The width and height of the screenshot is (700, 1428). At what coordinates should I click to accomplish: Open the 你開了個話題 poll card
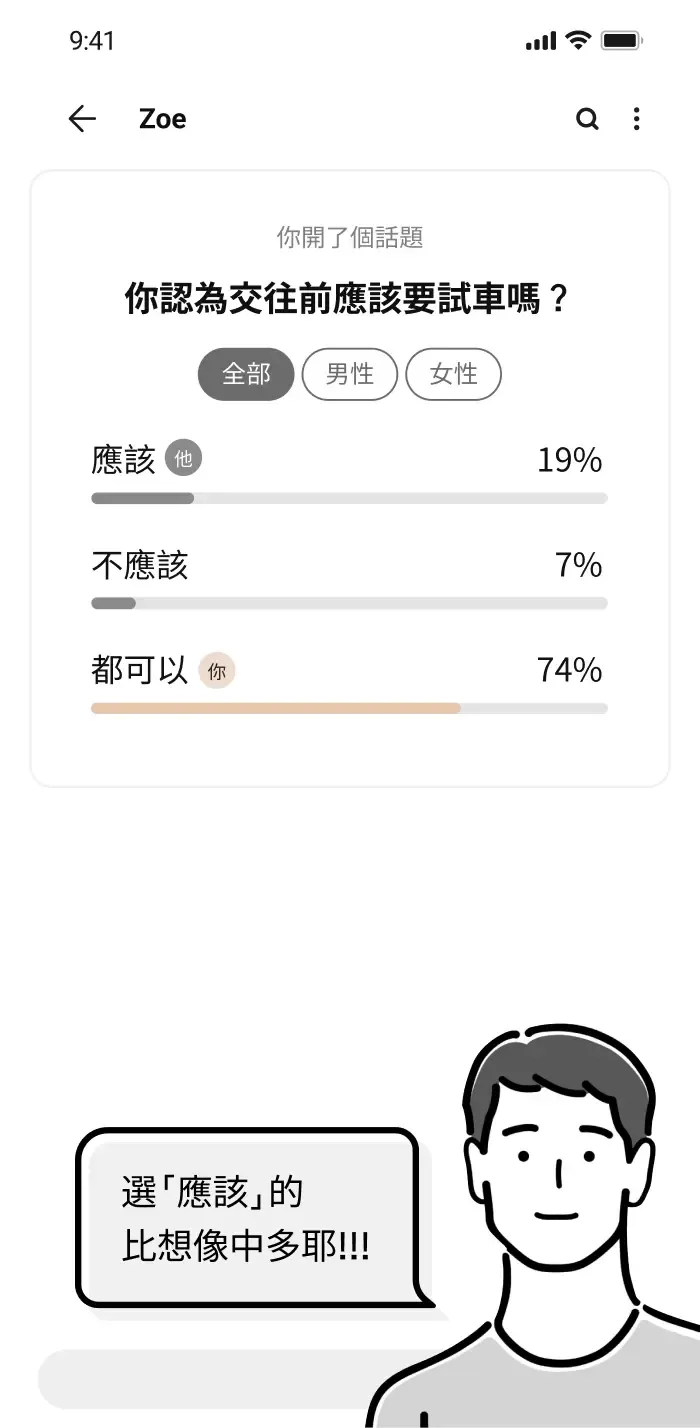[349, 238]
